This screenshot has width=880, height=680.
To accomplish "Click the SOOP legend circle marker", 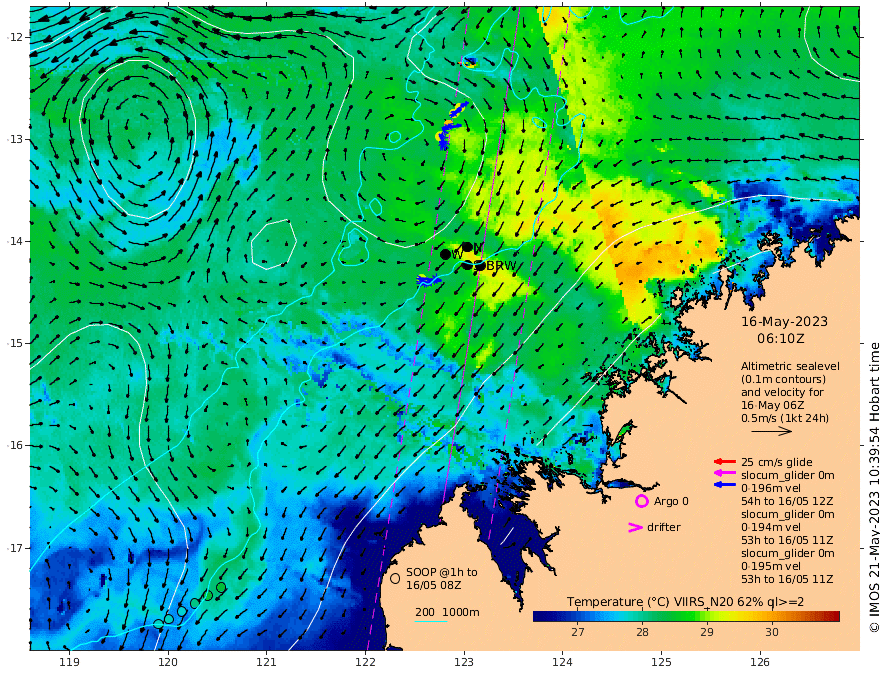I will point(395,578).
